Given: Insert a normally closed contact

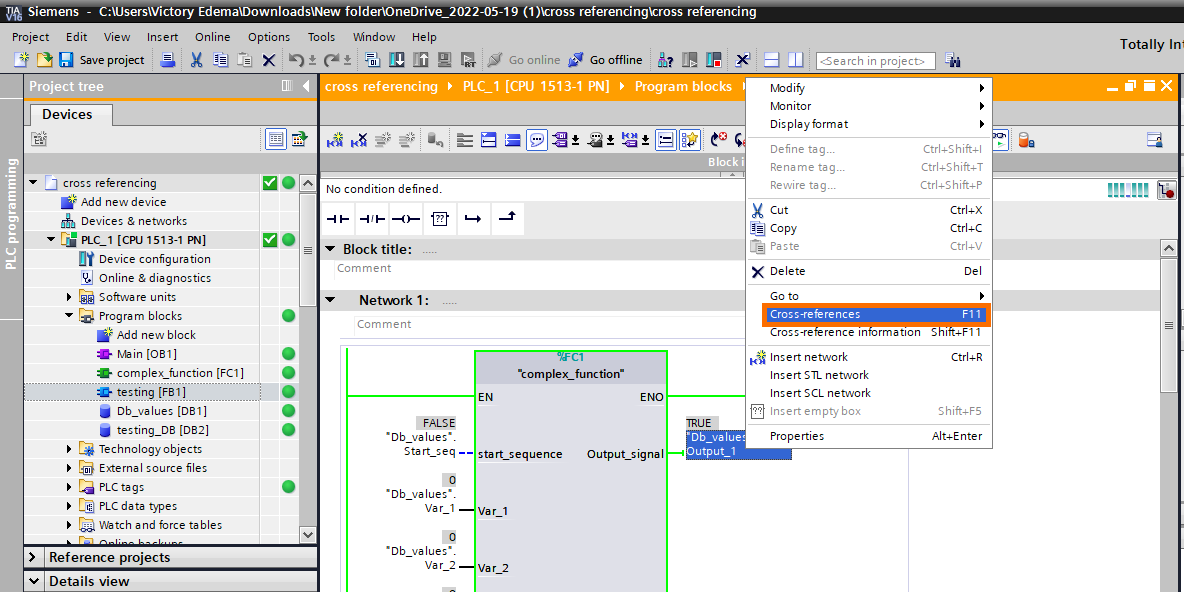Looking at the screenshot, I should pyautogui.click(x=372, y=218).
